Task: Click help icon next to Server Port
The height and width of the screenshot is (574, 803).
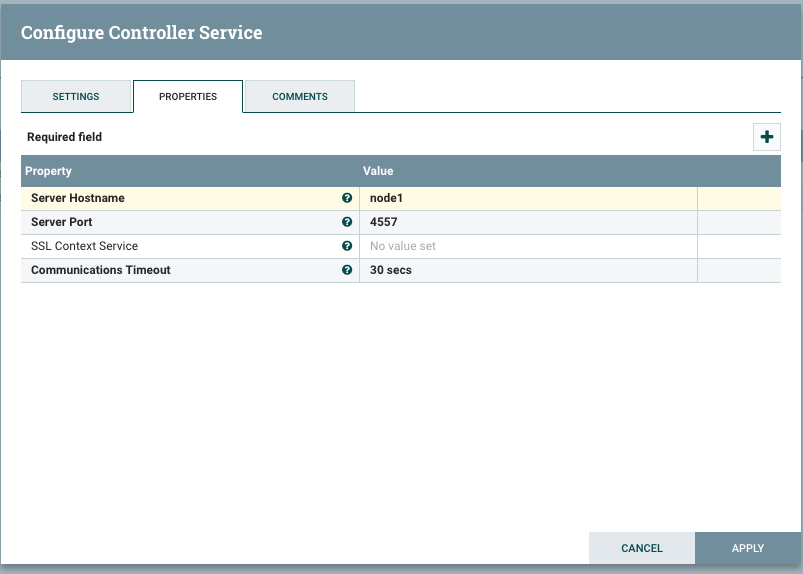Action: (347, 222)
